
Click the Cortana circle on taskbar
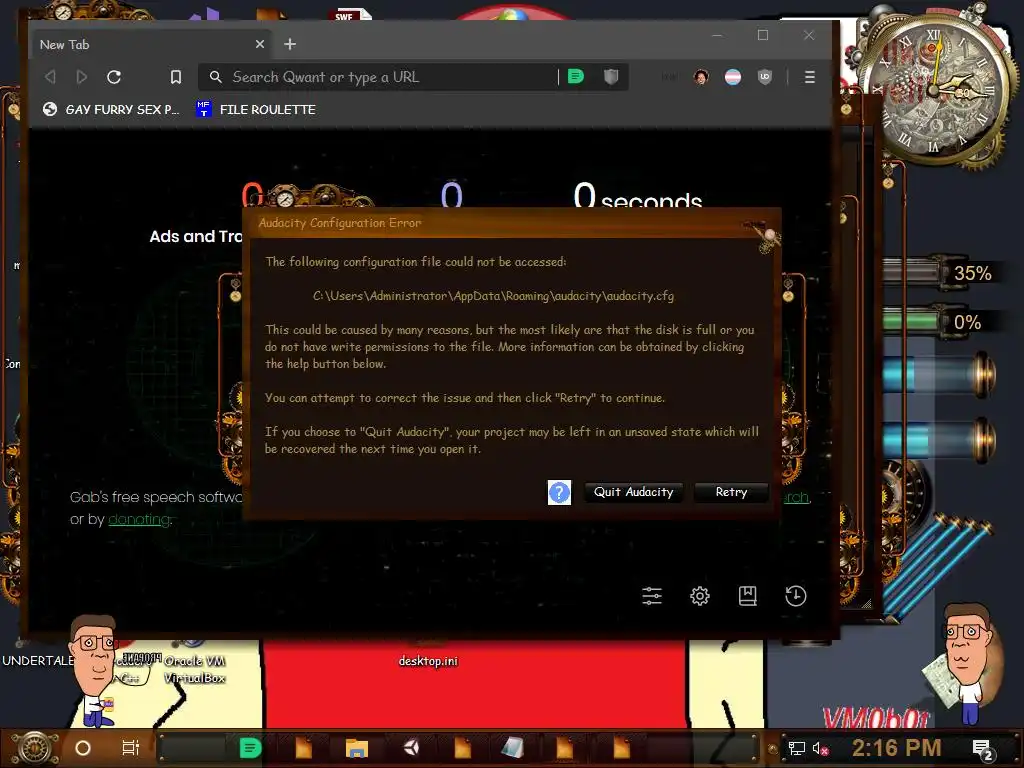(x=83, y=748)
